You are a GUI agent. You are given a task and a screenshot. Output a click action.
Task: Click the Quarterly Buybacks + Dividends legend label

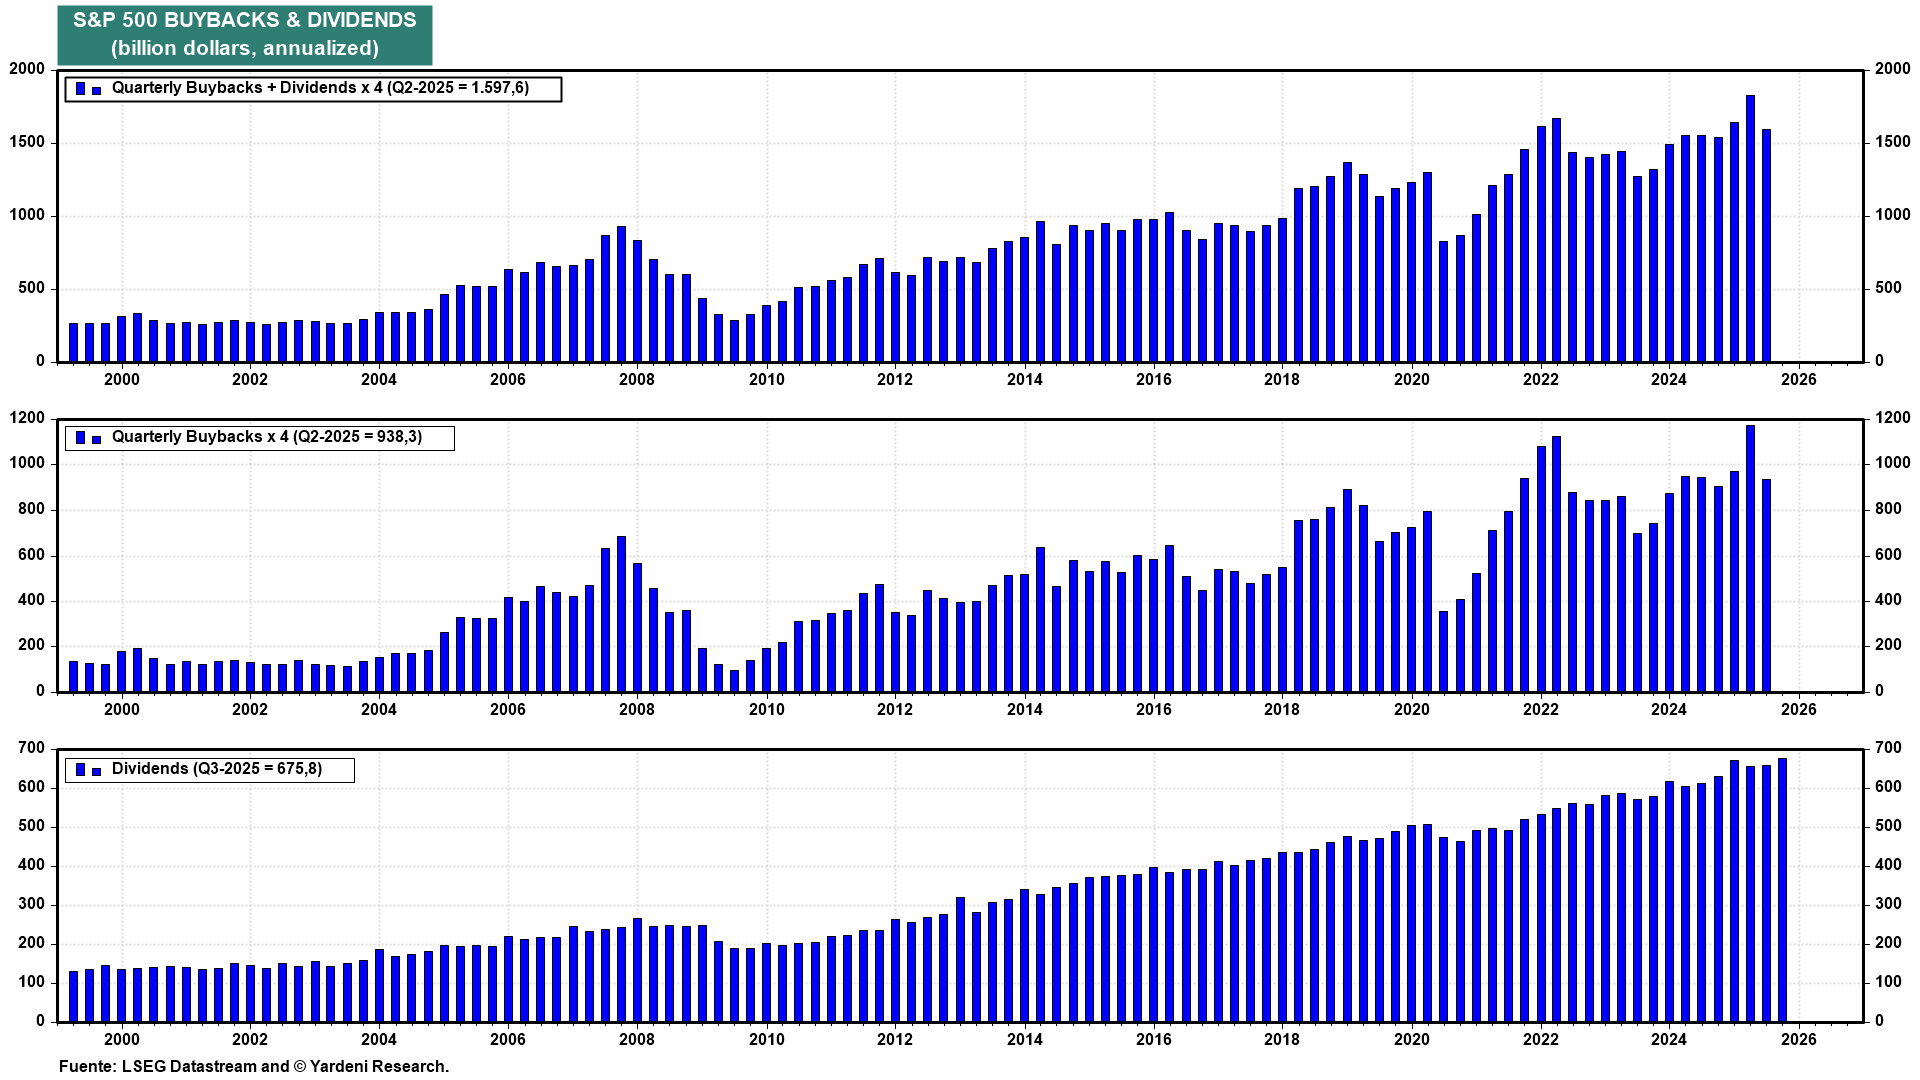pos(320,88)
